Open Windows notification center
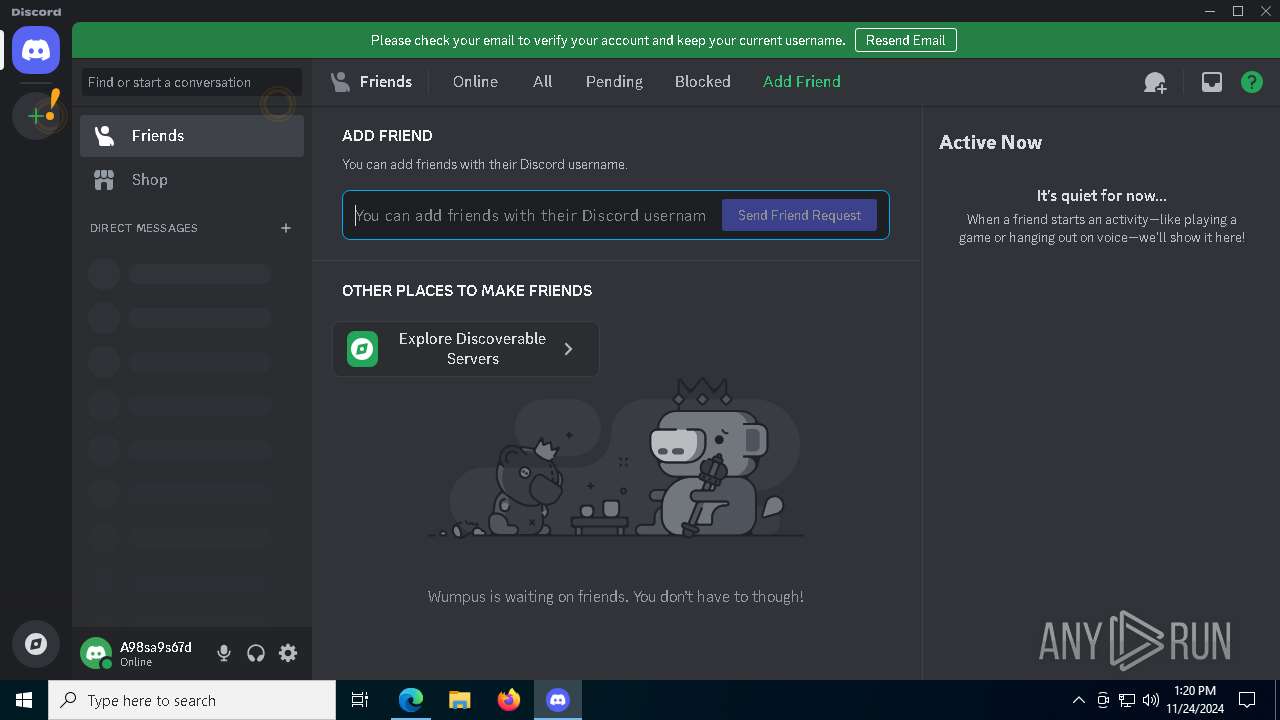Image resolution: width=1280 pixels, height=720 pixels. coord(1247,700)
